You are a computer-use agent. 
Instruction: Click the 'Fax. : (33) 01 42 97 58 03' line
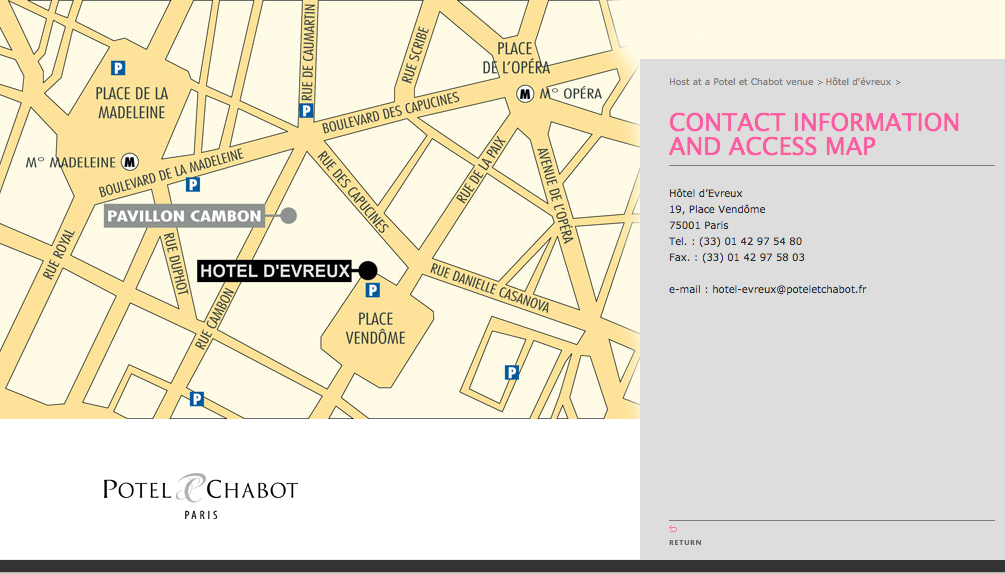[736, 258]
